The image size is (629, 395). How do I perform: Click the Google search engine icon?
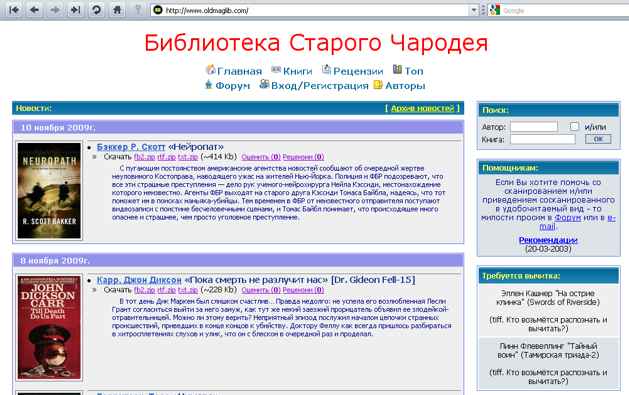tap(495, 10)
